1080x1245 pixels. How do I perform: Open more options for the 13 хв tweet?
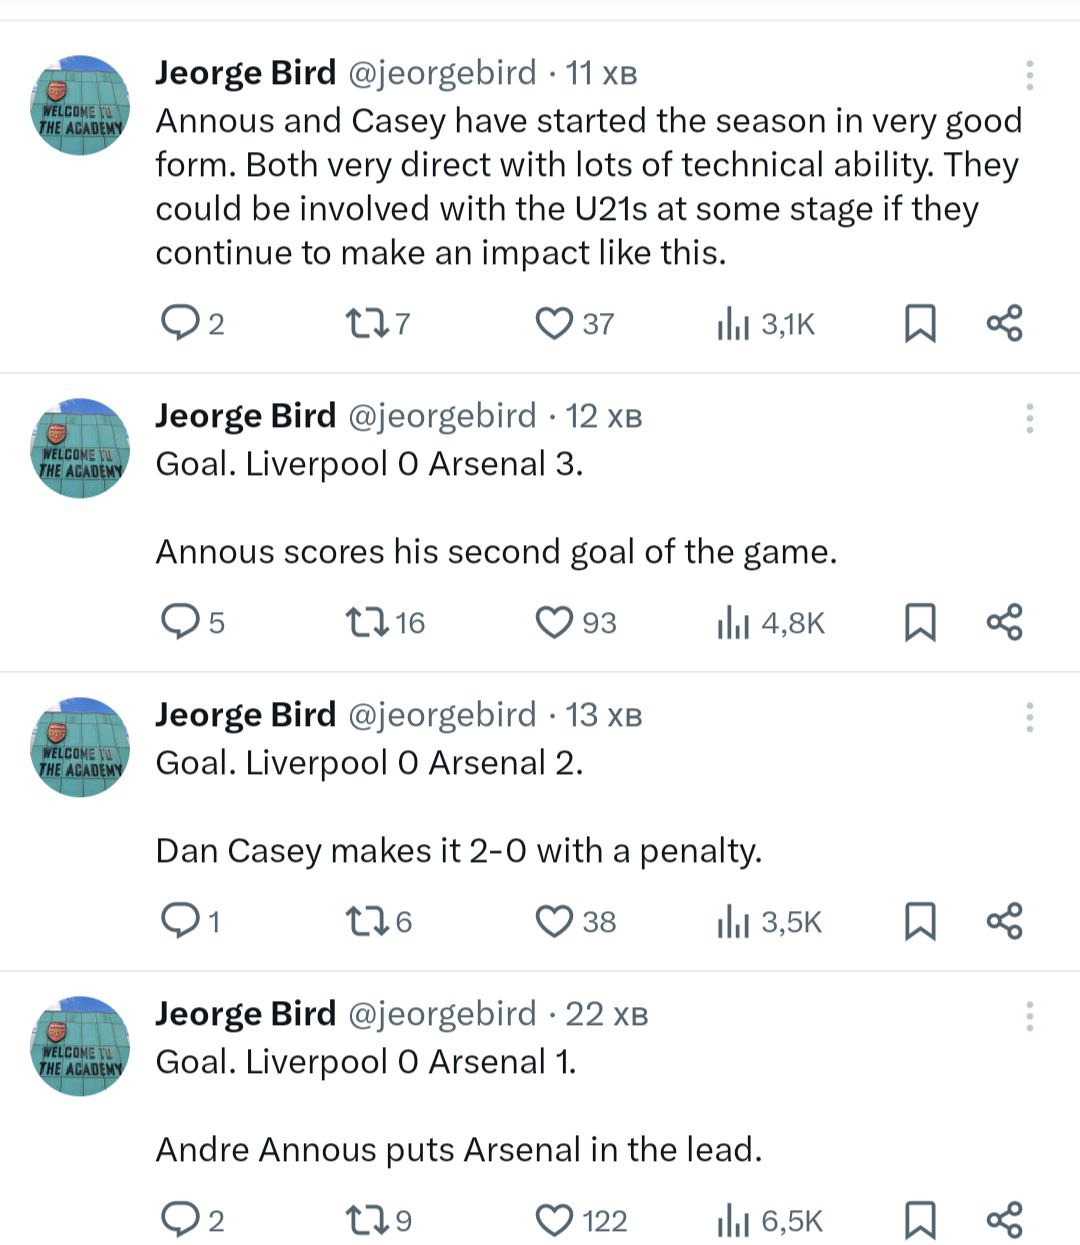[1029, 717]
